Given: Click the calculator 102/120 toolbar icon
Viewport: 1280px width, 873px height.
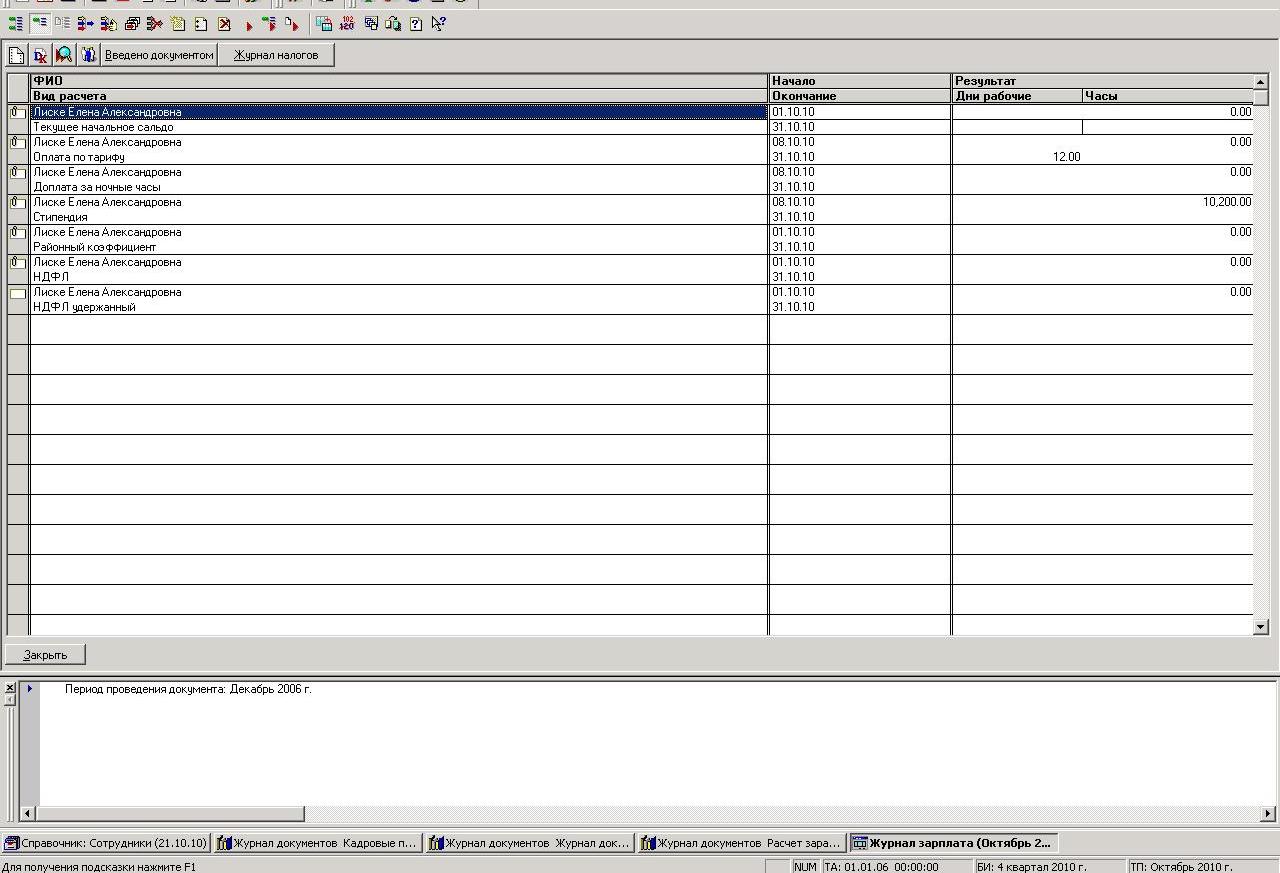Looking at the screenshot, I should point(347,23).
